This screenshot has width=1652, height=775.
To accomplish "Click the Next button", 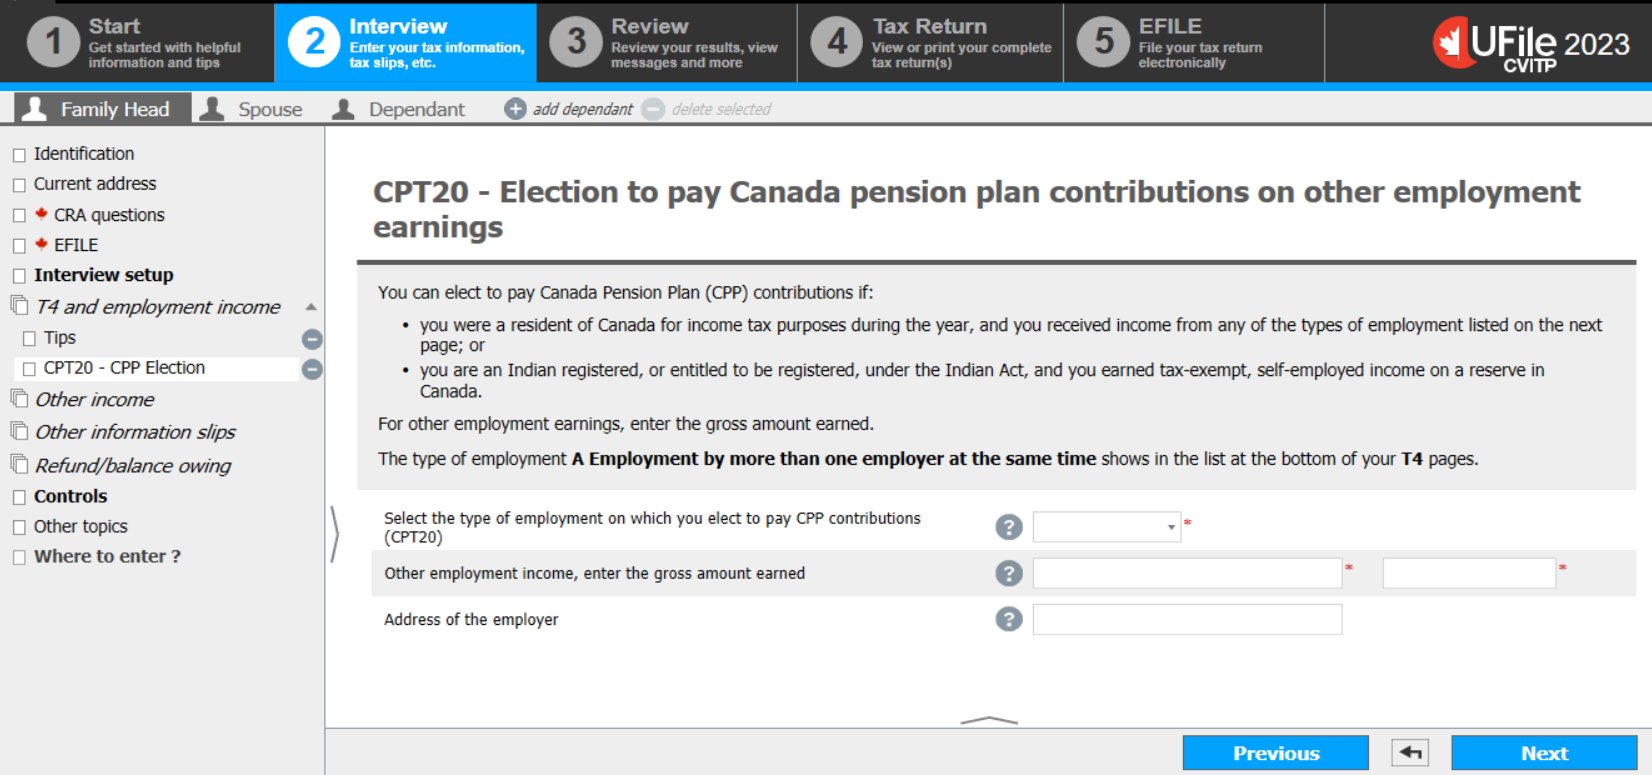I will [1544, 753].
